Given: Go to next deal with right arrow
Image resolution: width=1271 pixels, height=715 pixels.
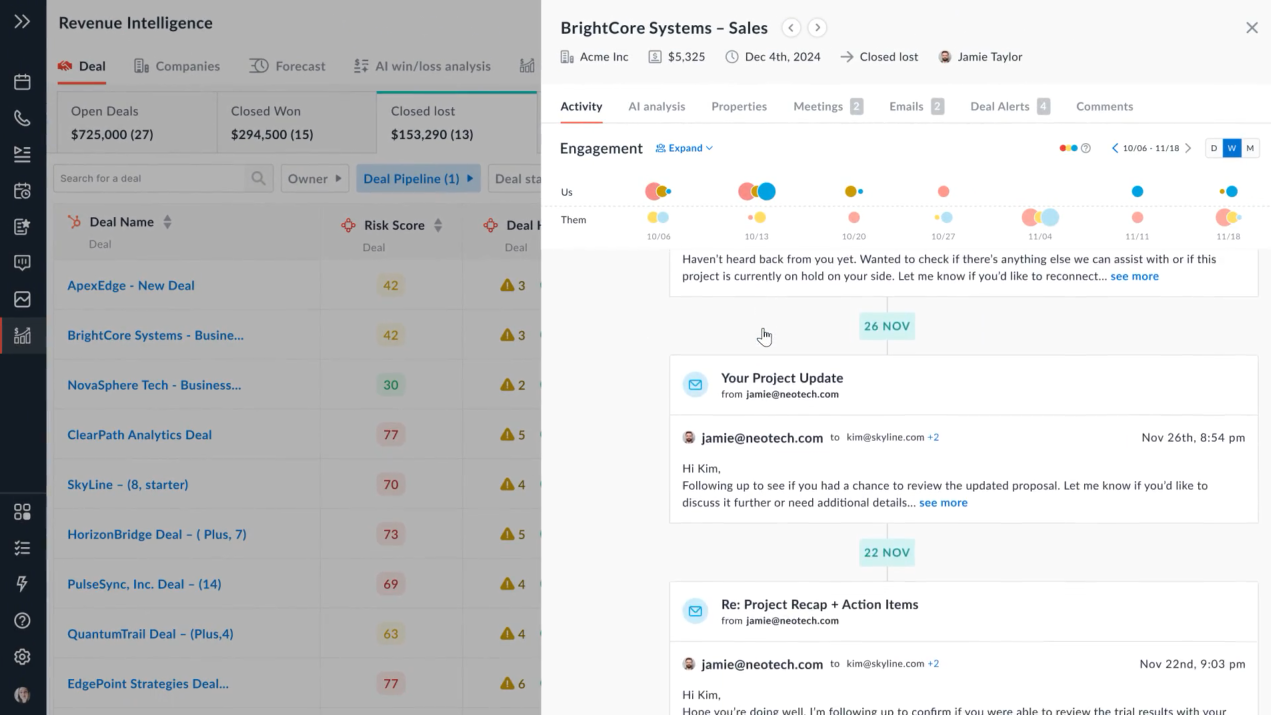Looking at the screenshot, I should point(817,28).
